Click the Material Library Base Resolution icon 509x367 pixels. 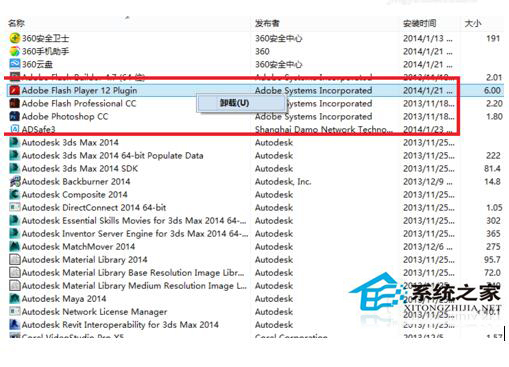click(15, 272)
